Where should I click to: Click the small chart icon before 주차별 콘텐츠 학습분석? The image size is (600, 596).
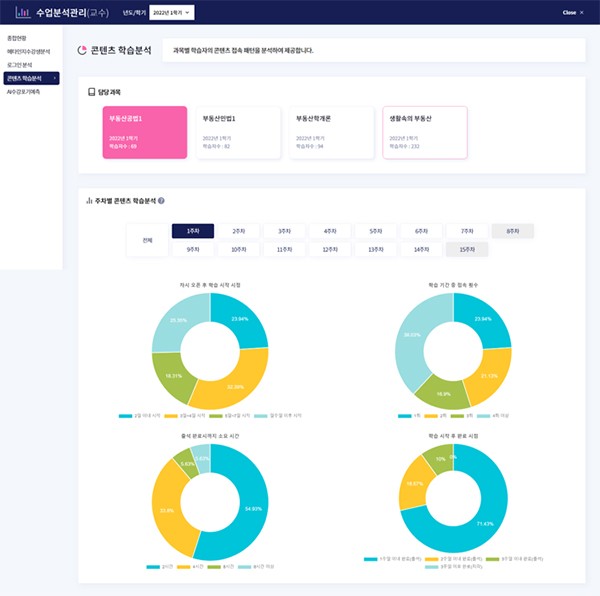90,200
